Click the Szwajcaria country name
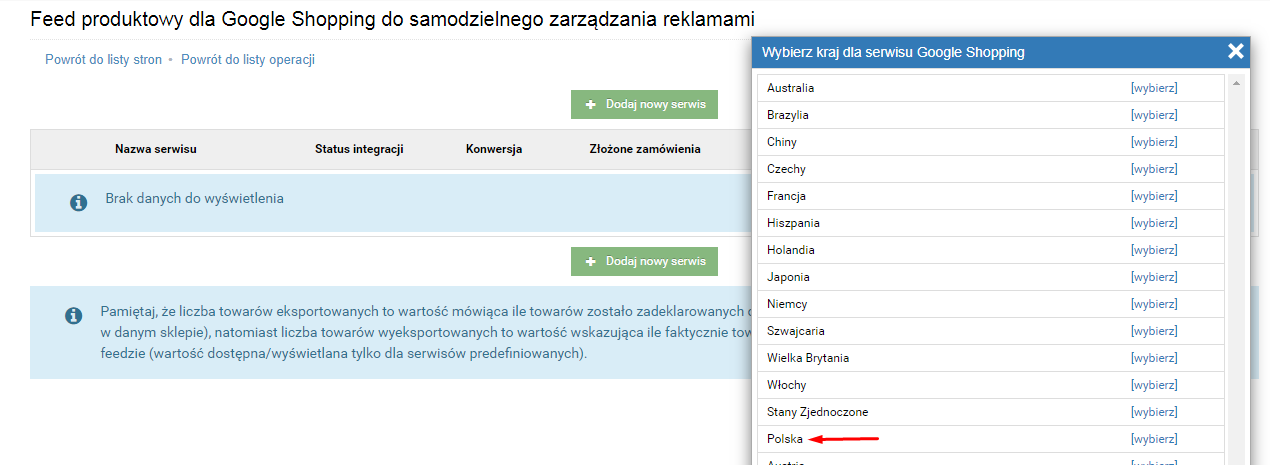 (796, 331)
